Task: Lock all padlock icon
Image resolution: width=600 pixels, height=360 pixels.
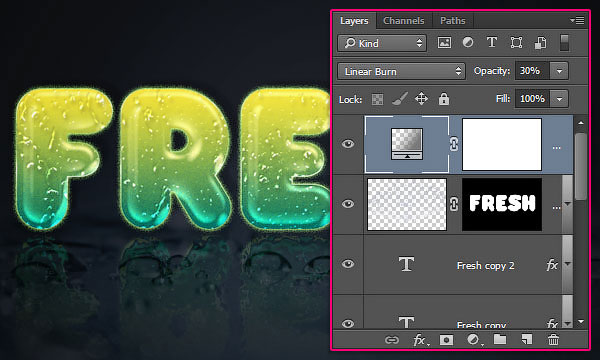Action: [444, 99]
